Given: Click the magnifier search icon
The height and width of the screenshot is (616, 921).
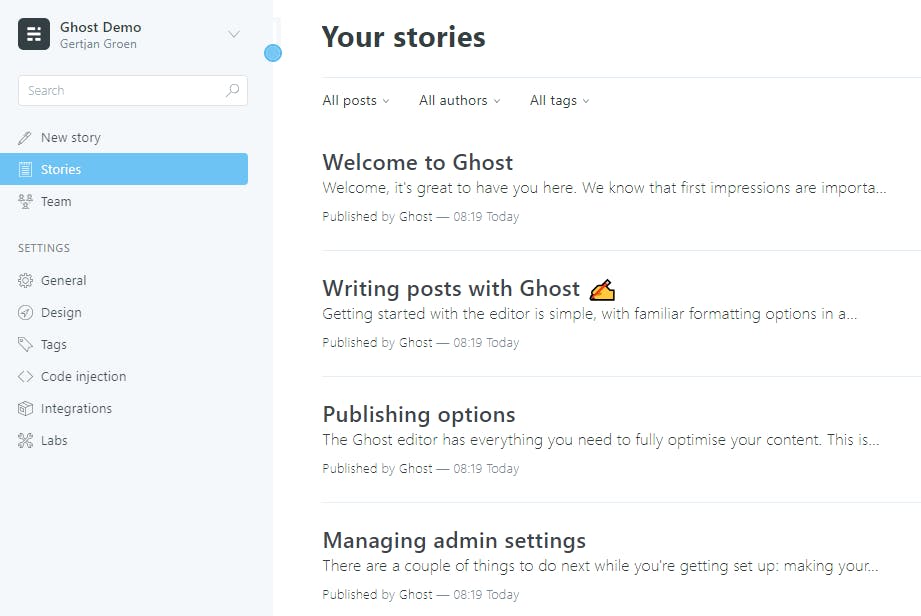Looking at the screenshot, I should (233, 90).
